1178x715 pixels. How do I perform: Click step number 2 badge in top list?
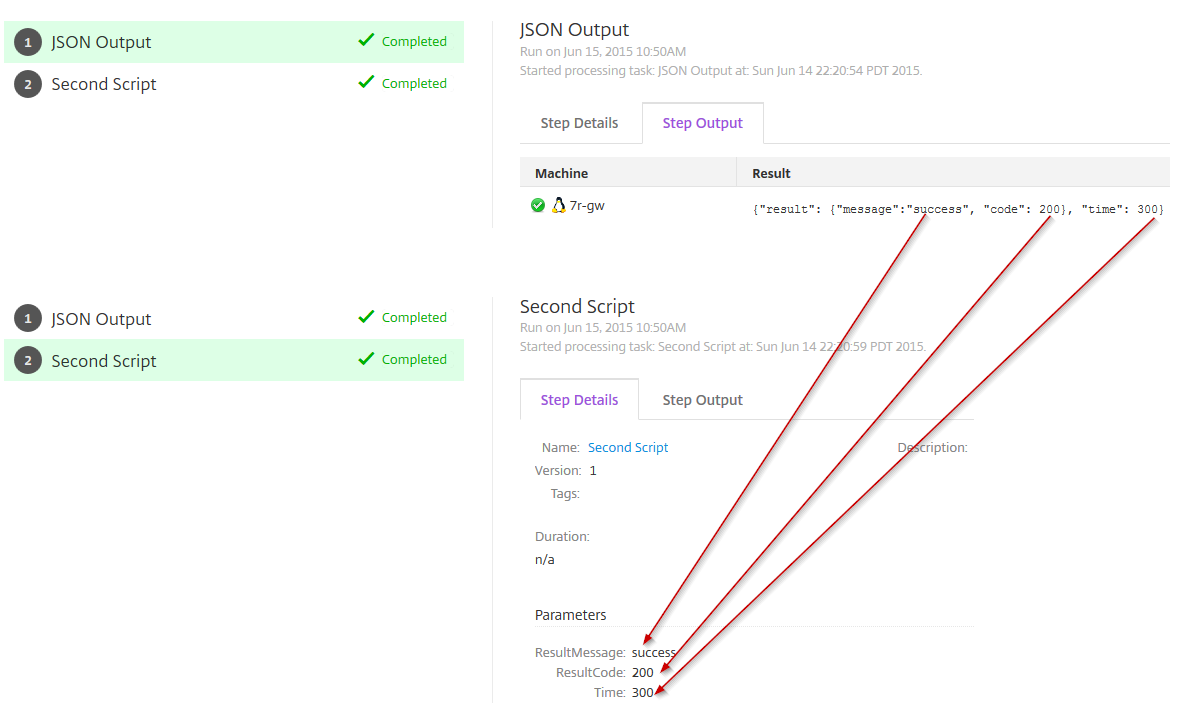(x=28, y=84)
